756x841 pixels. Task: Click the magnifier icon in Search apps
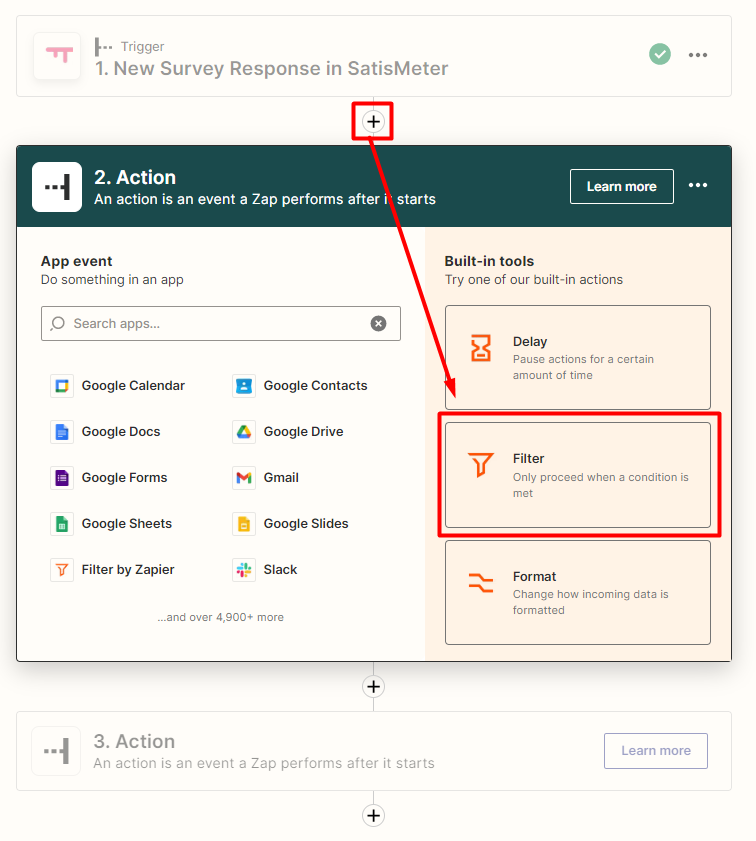pyautogui.click(x=57, y=323)
